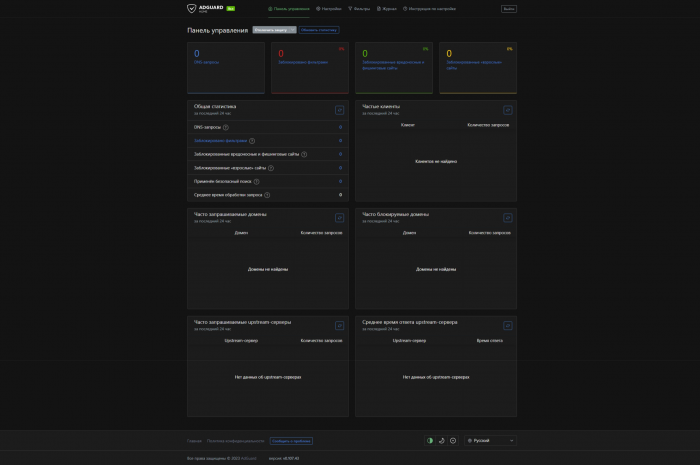Viewport: 700px width, 465px height.
Task: Switch to dark theme moon icon
Action: point(441,440)
